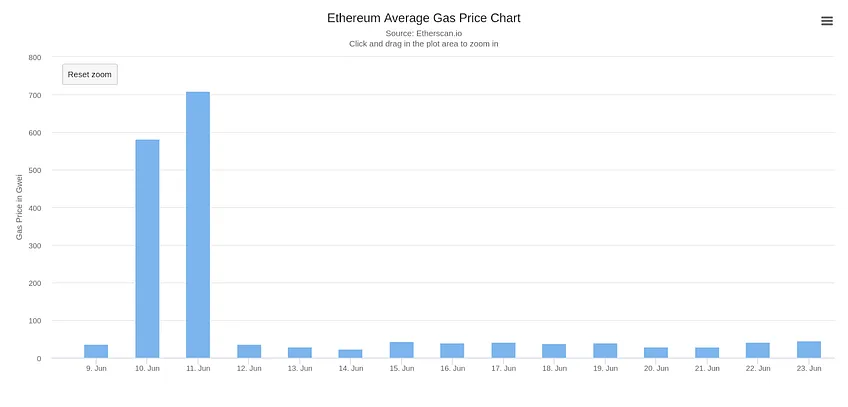
Task: Select the 10. Jun bar
Action: pos(147,249)
